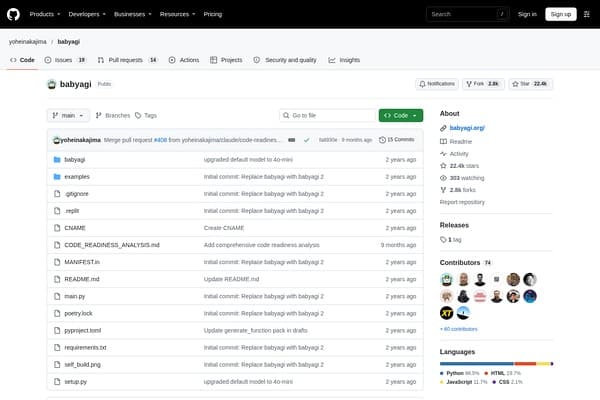Viewport: 600px width, 400px height.
Task: Open 'Add comprehensive code readiness analysis' commit
Action: 261,245
